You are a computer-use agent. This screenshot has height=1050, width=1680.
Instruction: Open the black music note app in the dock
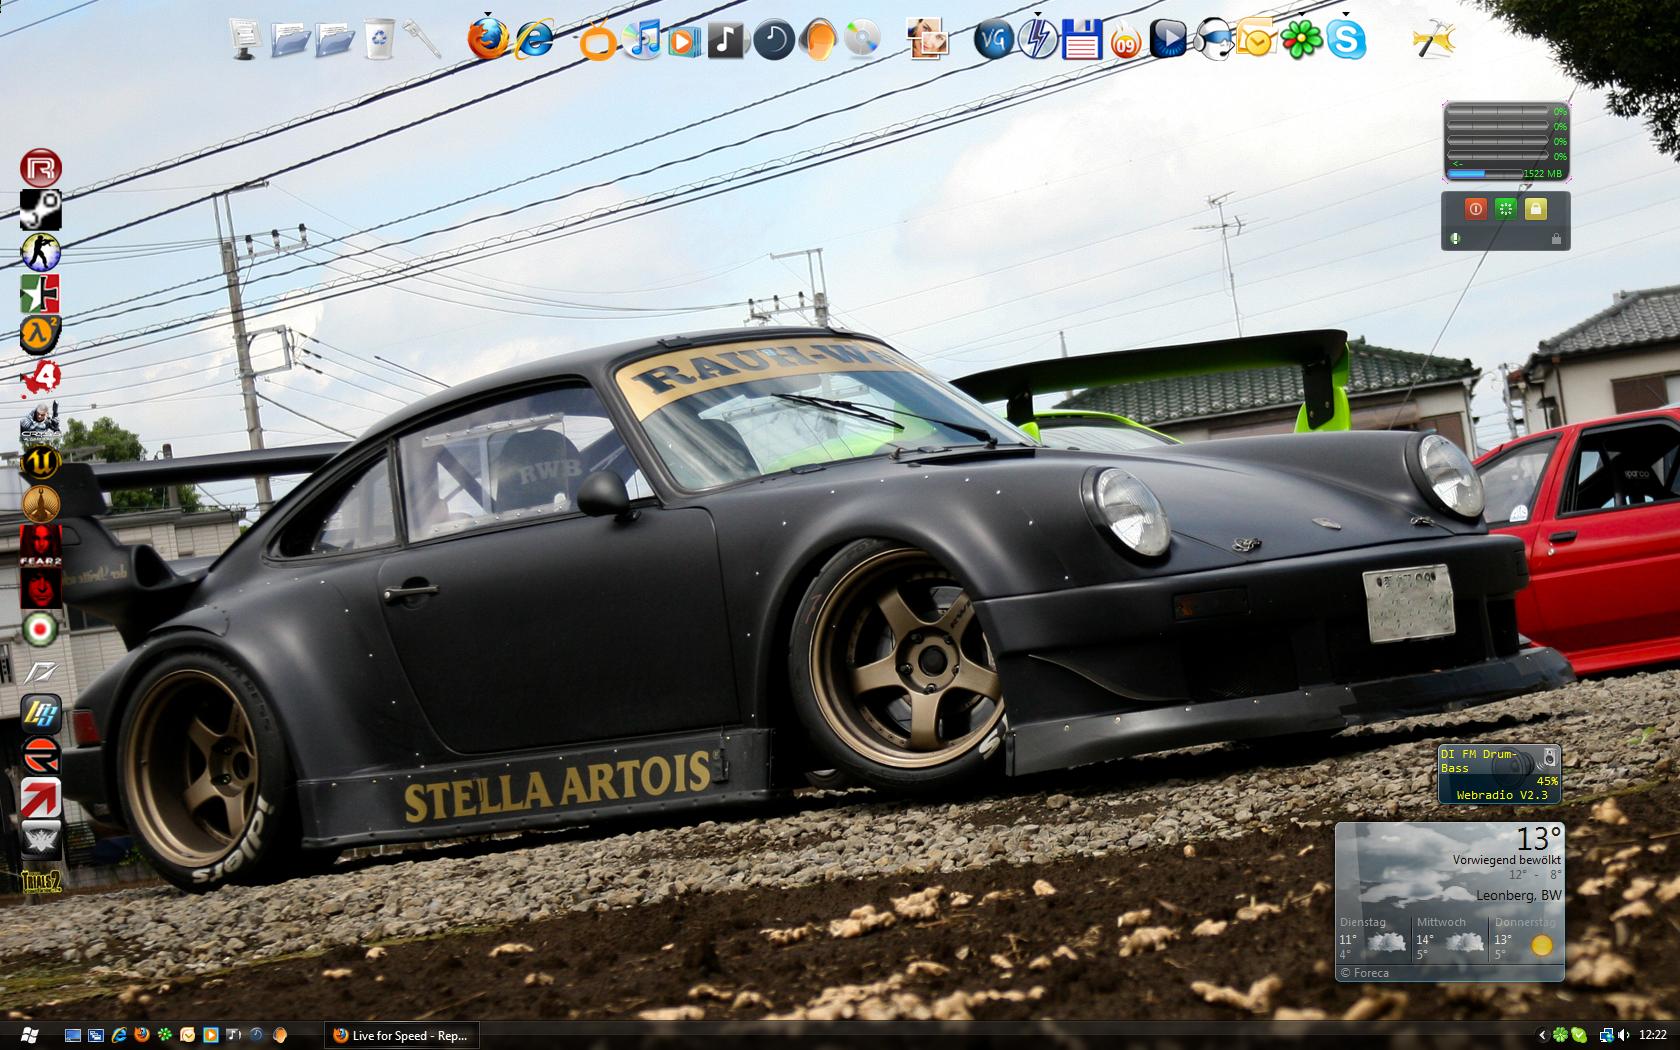(727, 40)
